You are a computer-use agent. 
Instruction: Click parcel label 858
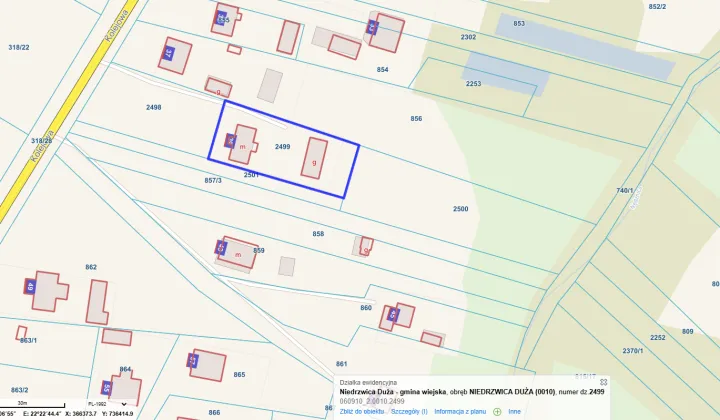point(318,234)
